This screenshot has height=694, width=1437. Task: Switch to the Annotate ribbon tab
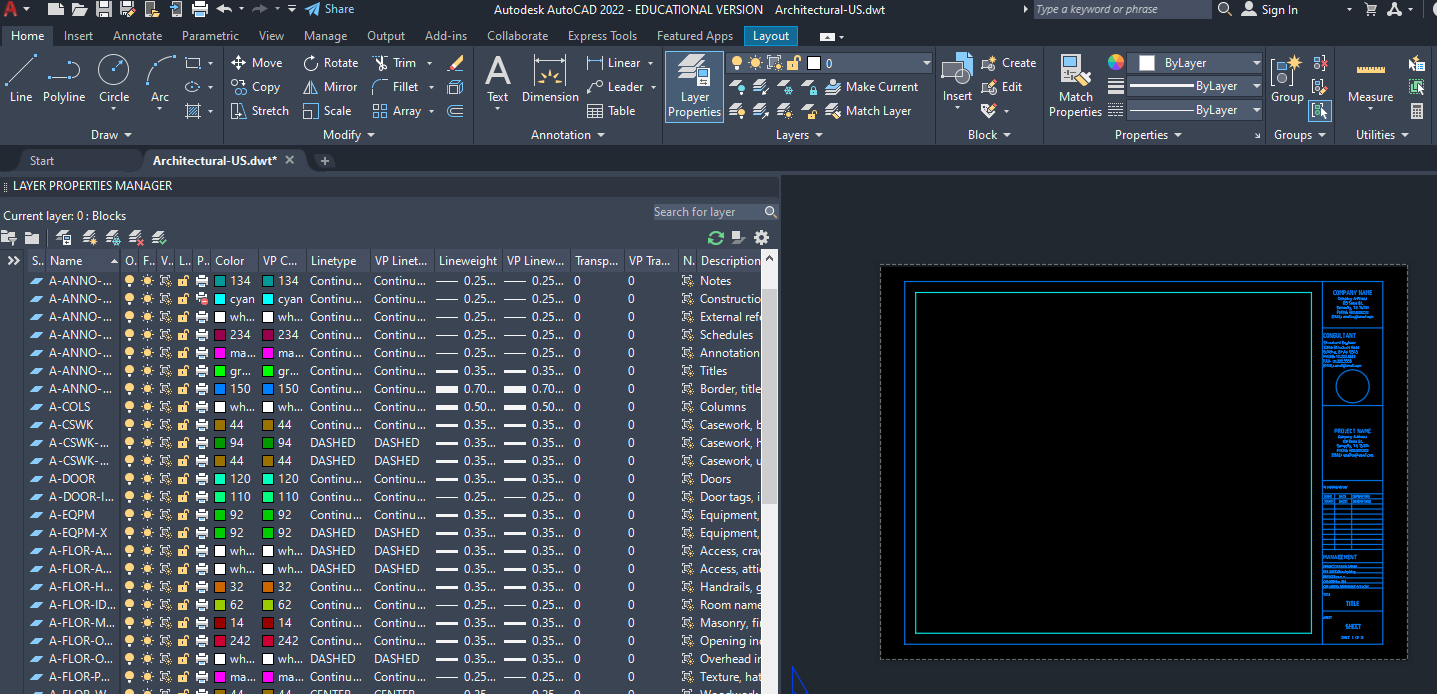(137, 35)
